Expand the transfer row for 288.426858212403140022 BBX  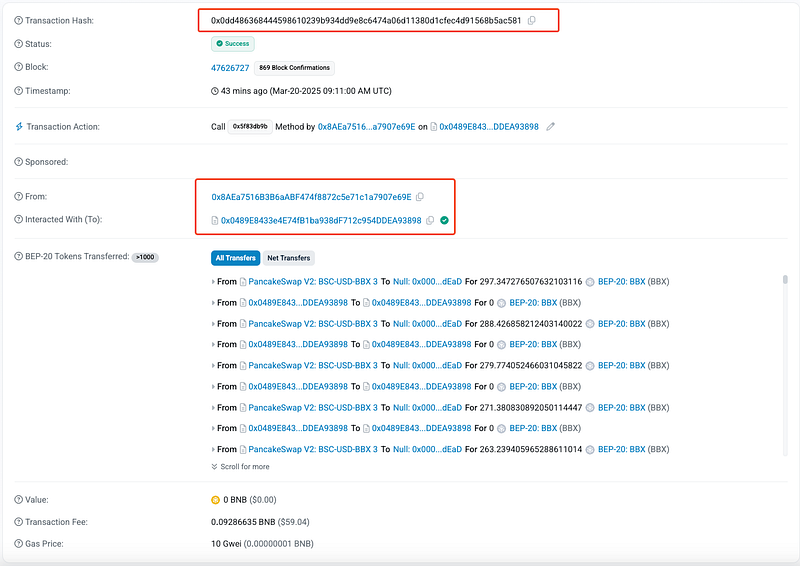213,324
